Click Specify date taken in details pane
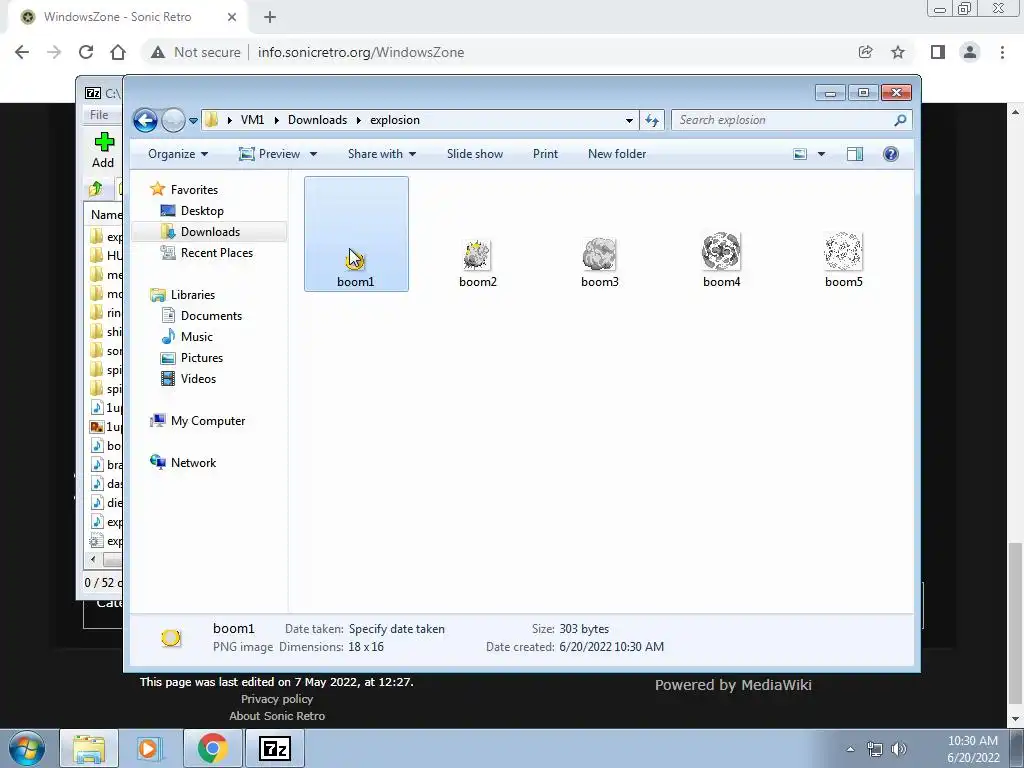 (x=396, y=629)
